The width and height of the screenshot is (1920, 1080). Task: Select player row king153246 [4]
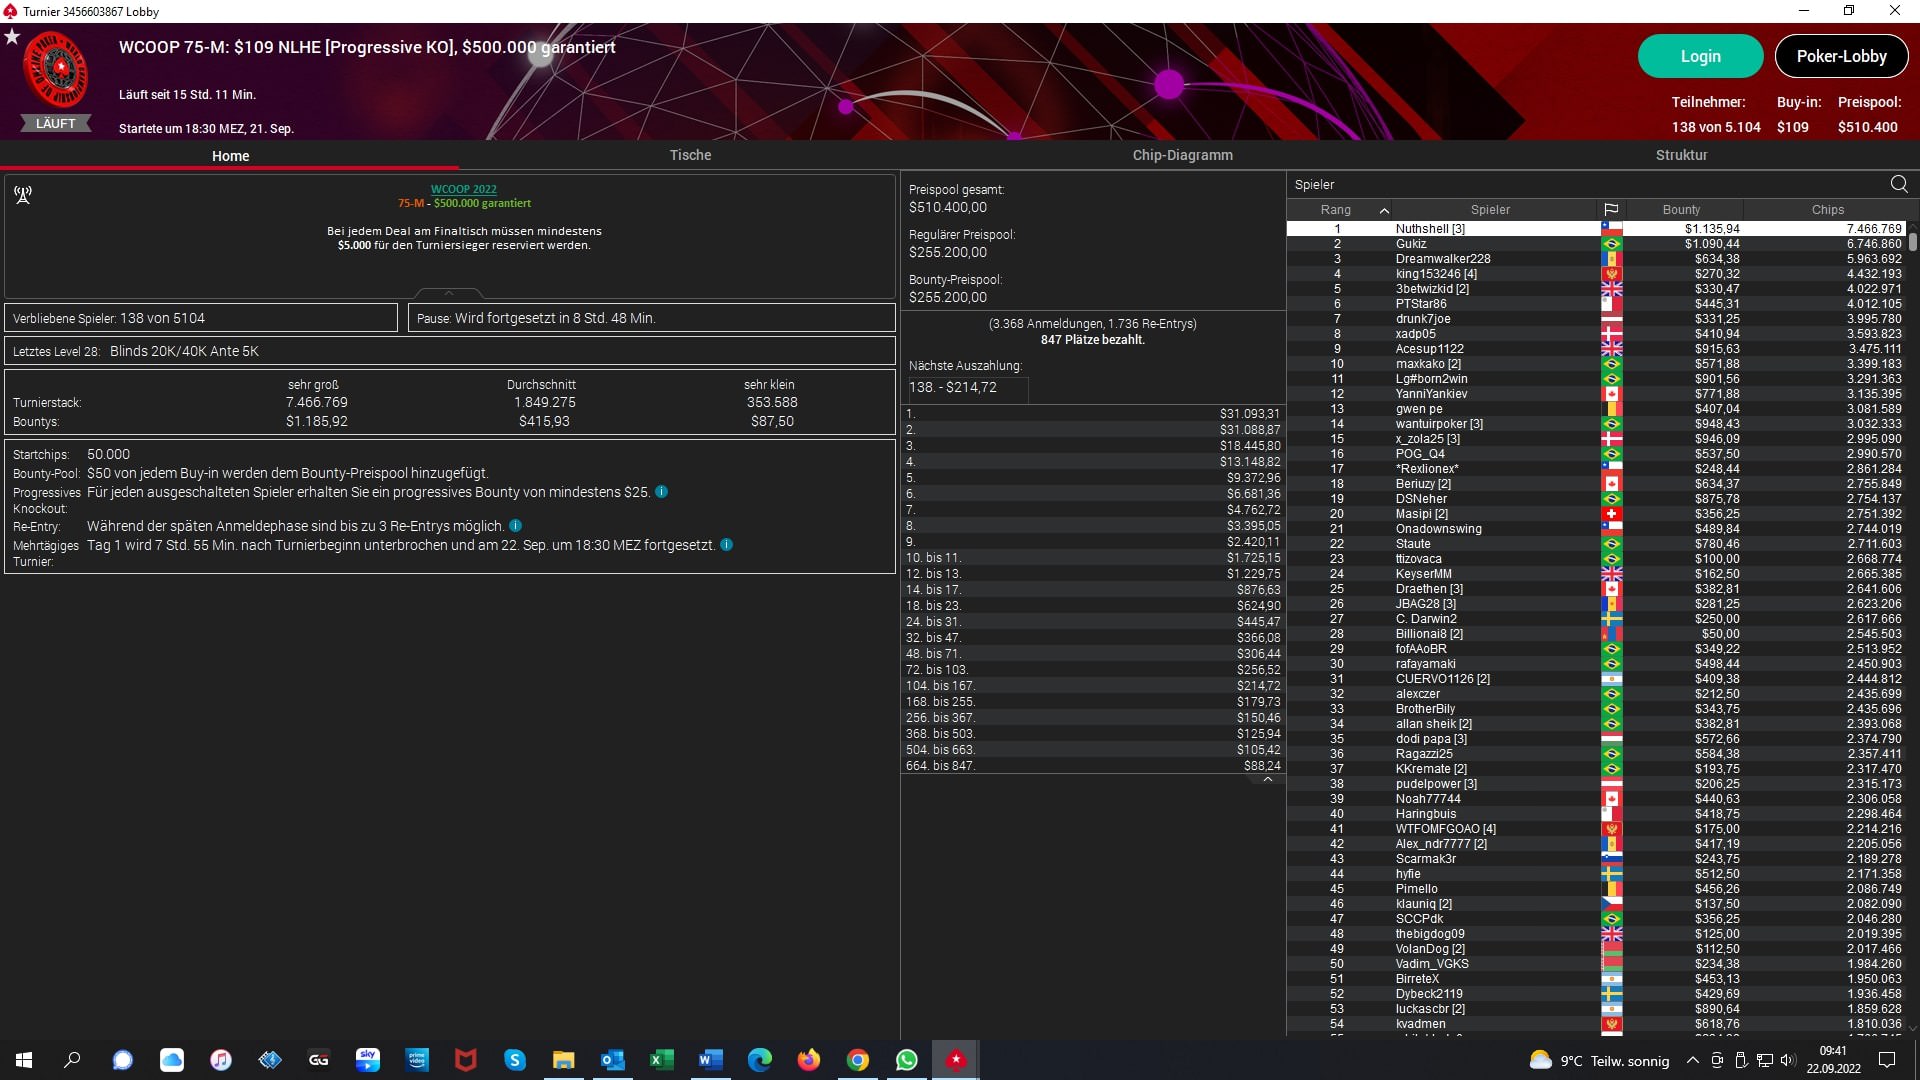click(x=1595, y=274)
